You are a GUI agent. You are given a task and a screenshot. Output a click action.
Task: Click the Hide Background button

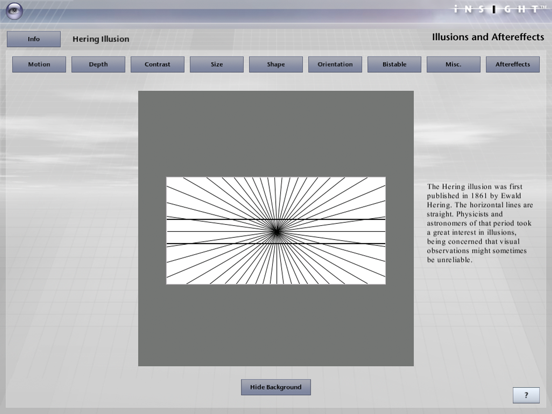pyautogui.click(x=276, y=387)
